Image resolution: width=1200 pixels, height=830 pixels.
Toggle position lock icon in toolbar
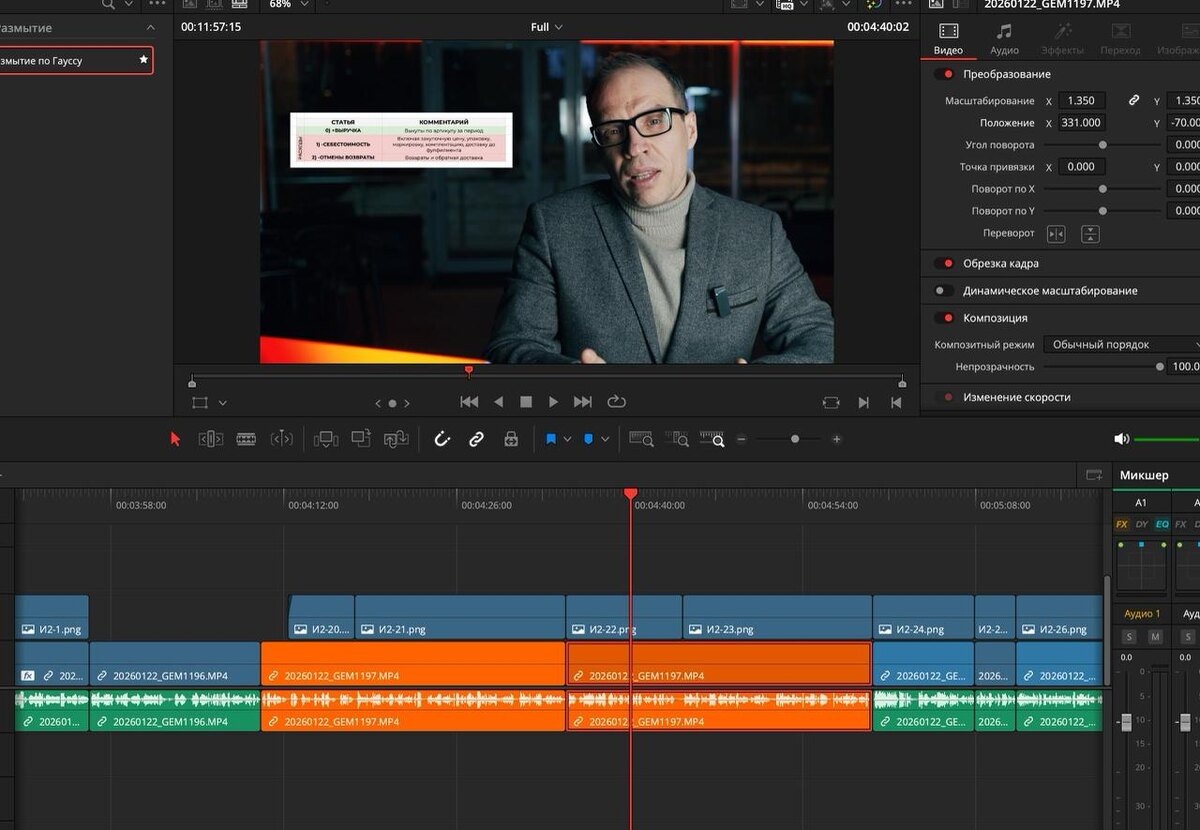click(x=510, y=438)
